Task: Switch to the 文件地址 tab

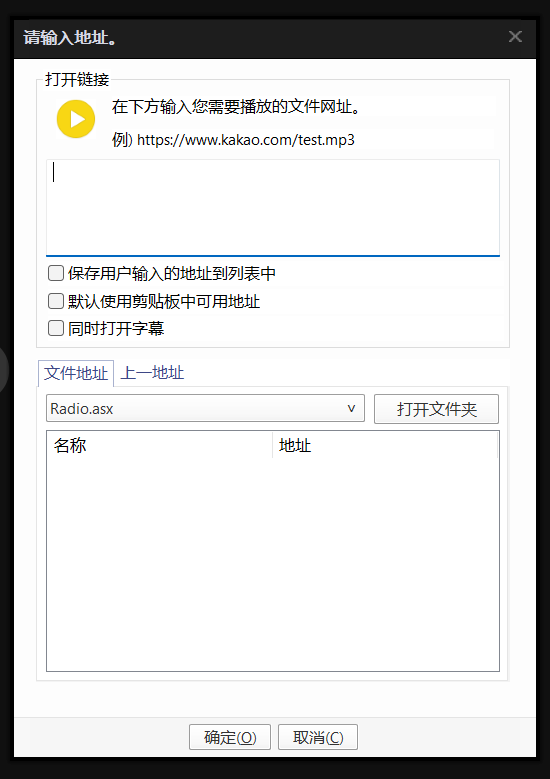Action: click(x=76, y=373)
